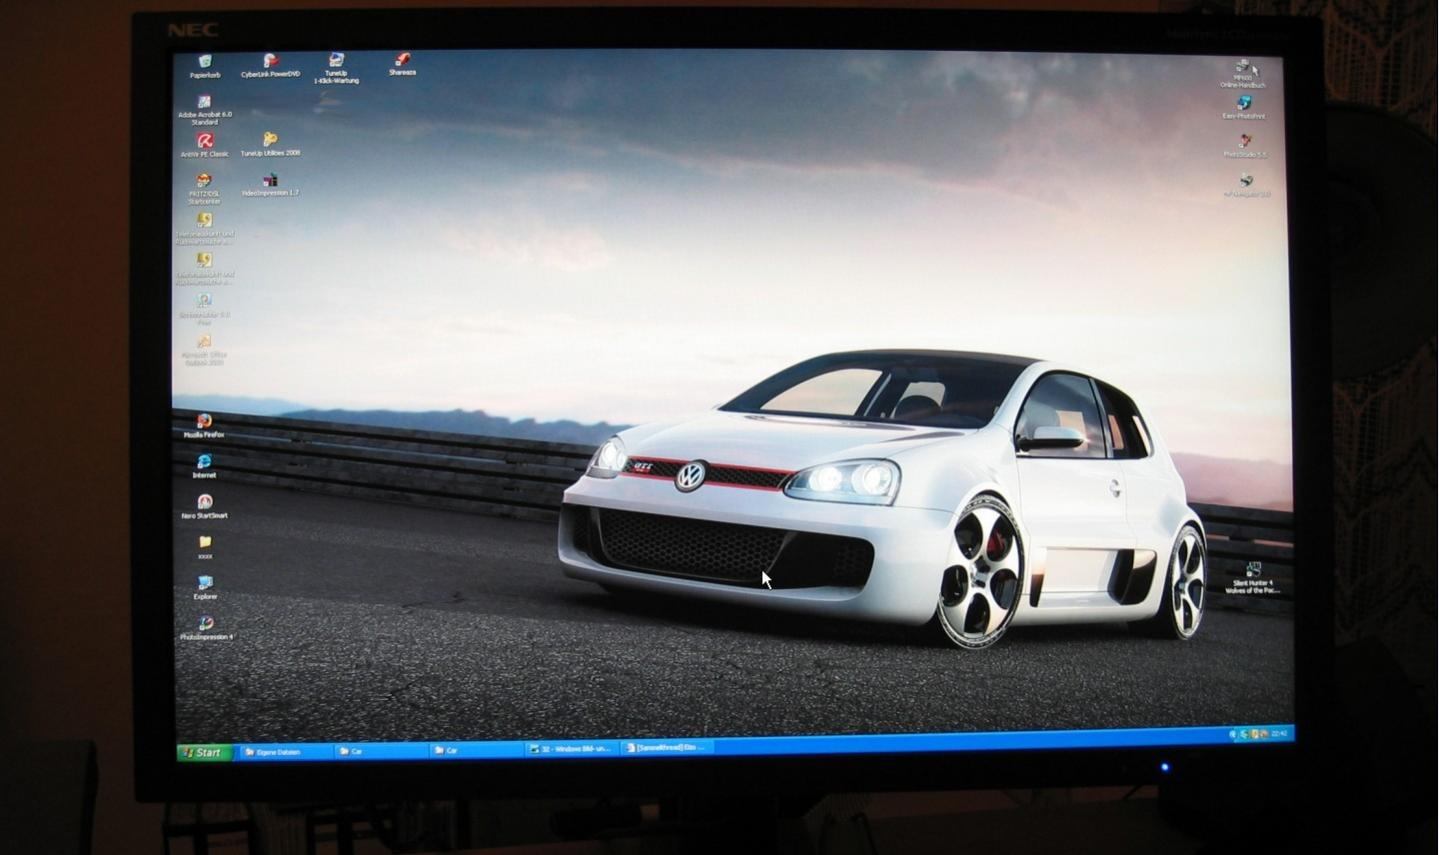Screen dimensions: 1439x855
Task: Switch to second Car folder taskbar button
Action: pyautogui.click(x=475, y=749)
